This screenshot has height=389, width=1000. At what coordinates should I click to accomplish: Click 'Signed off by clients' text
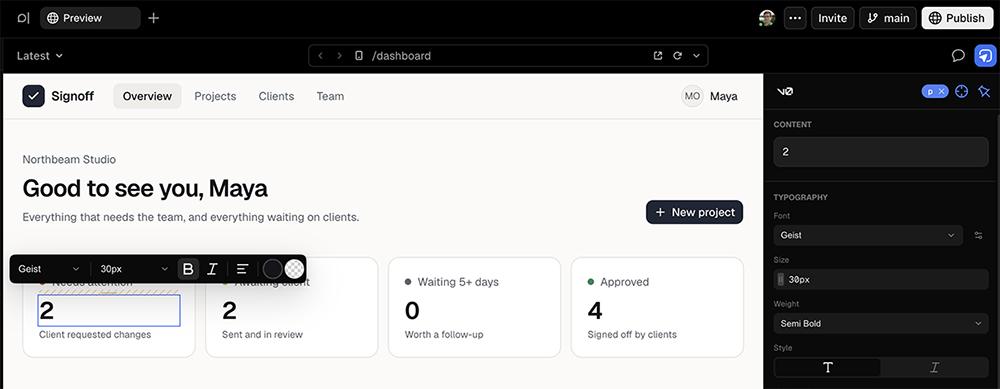pos(632,334)
